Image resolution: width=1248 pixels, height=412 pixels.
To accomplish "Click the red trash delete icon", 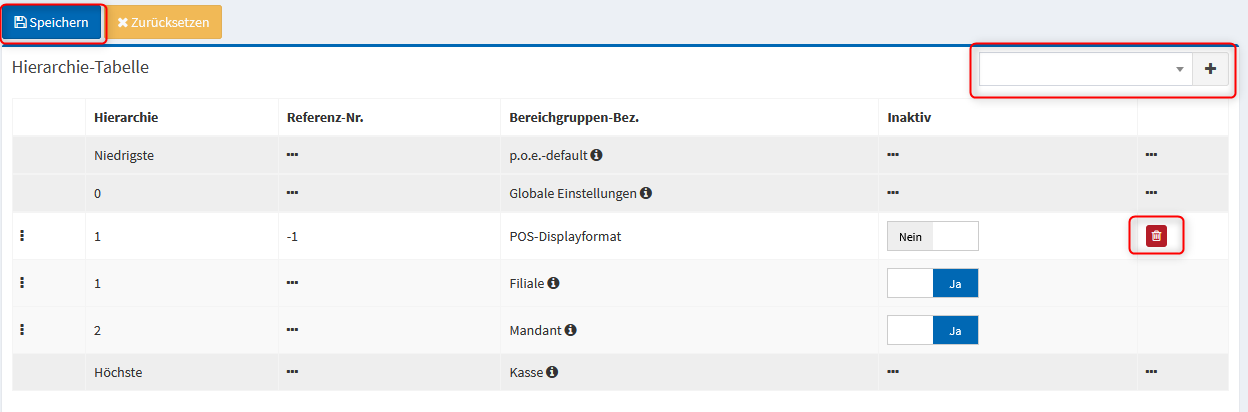I will (1156, 236).
